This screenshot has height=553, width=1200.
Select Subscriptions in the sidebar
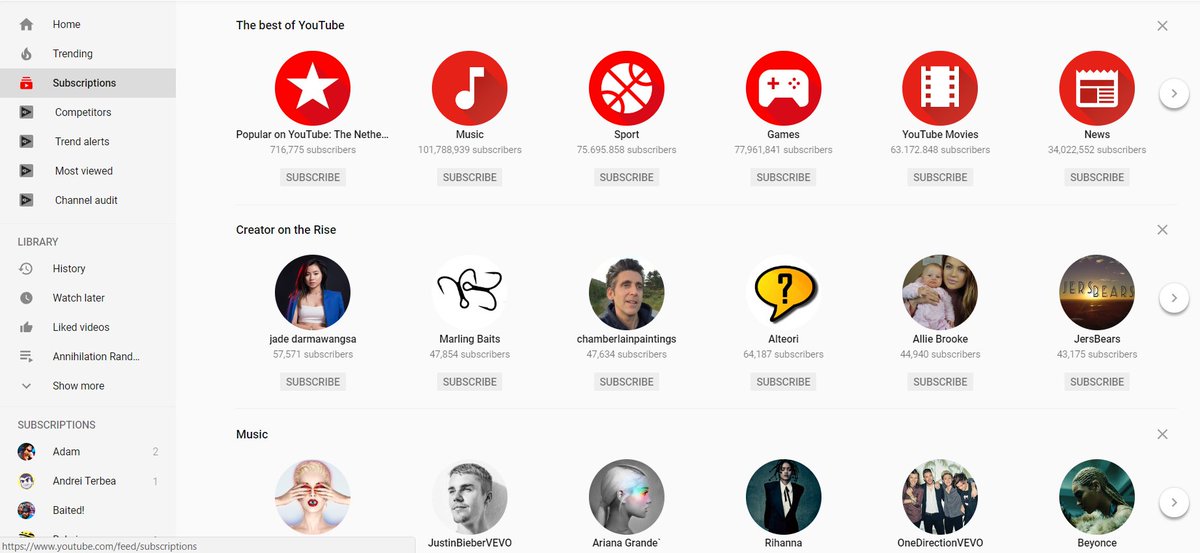pyautogui.click(x=88, y=83)
